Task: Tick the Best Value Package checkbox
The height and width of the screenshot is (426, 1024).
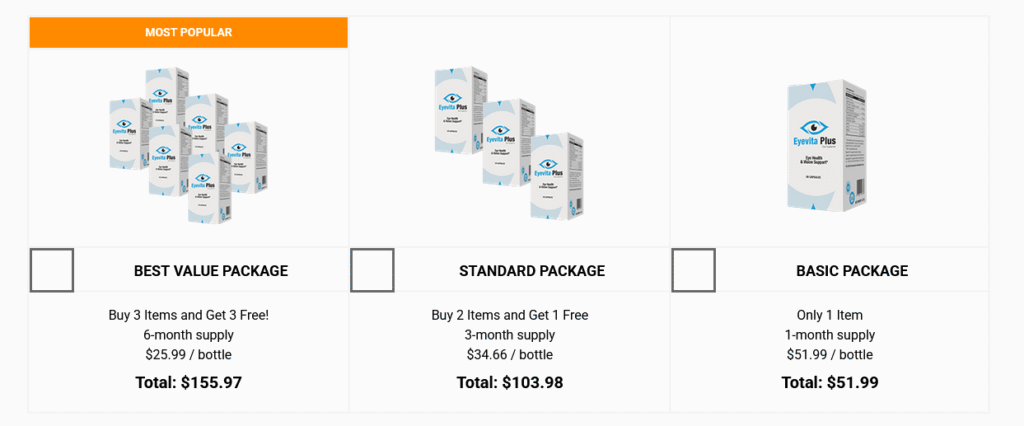Action: (x=52, y=270)
